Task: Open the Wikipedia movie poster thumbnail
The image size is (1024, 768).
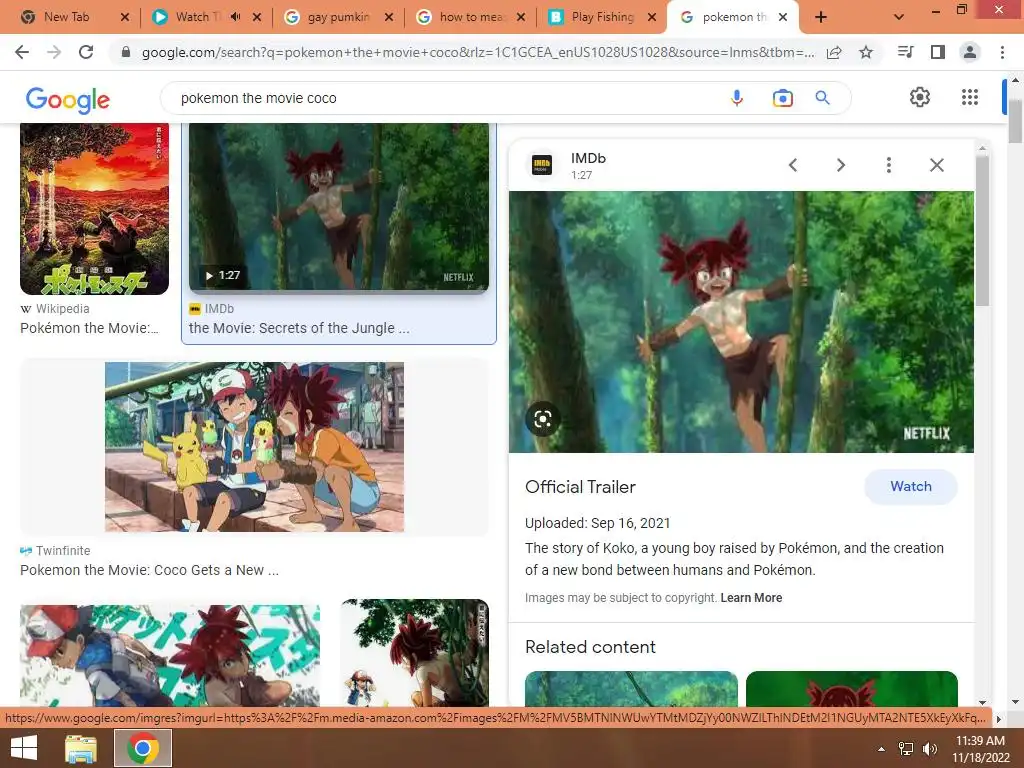Action: coord(95,209)
